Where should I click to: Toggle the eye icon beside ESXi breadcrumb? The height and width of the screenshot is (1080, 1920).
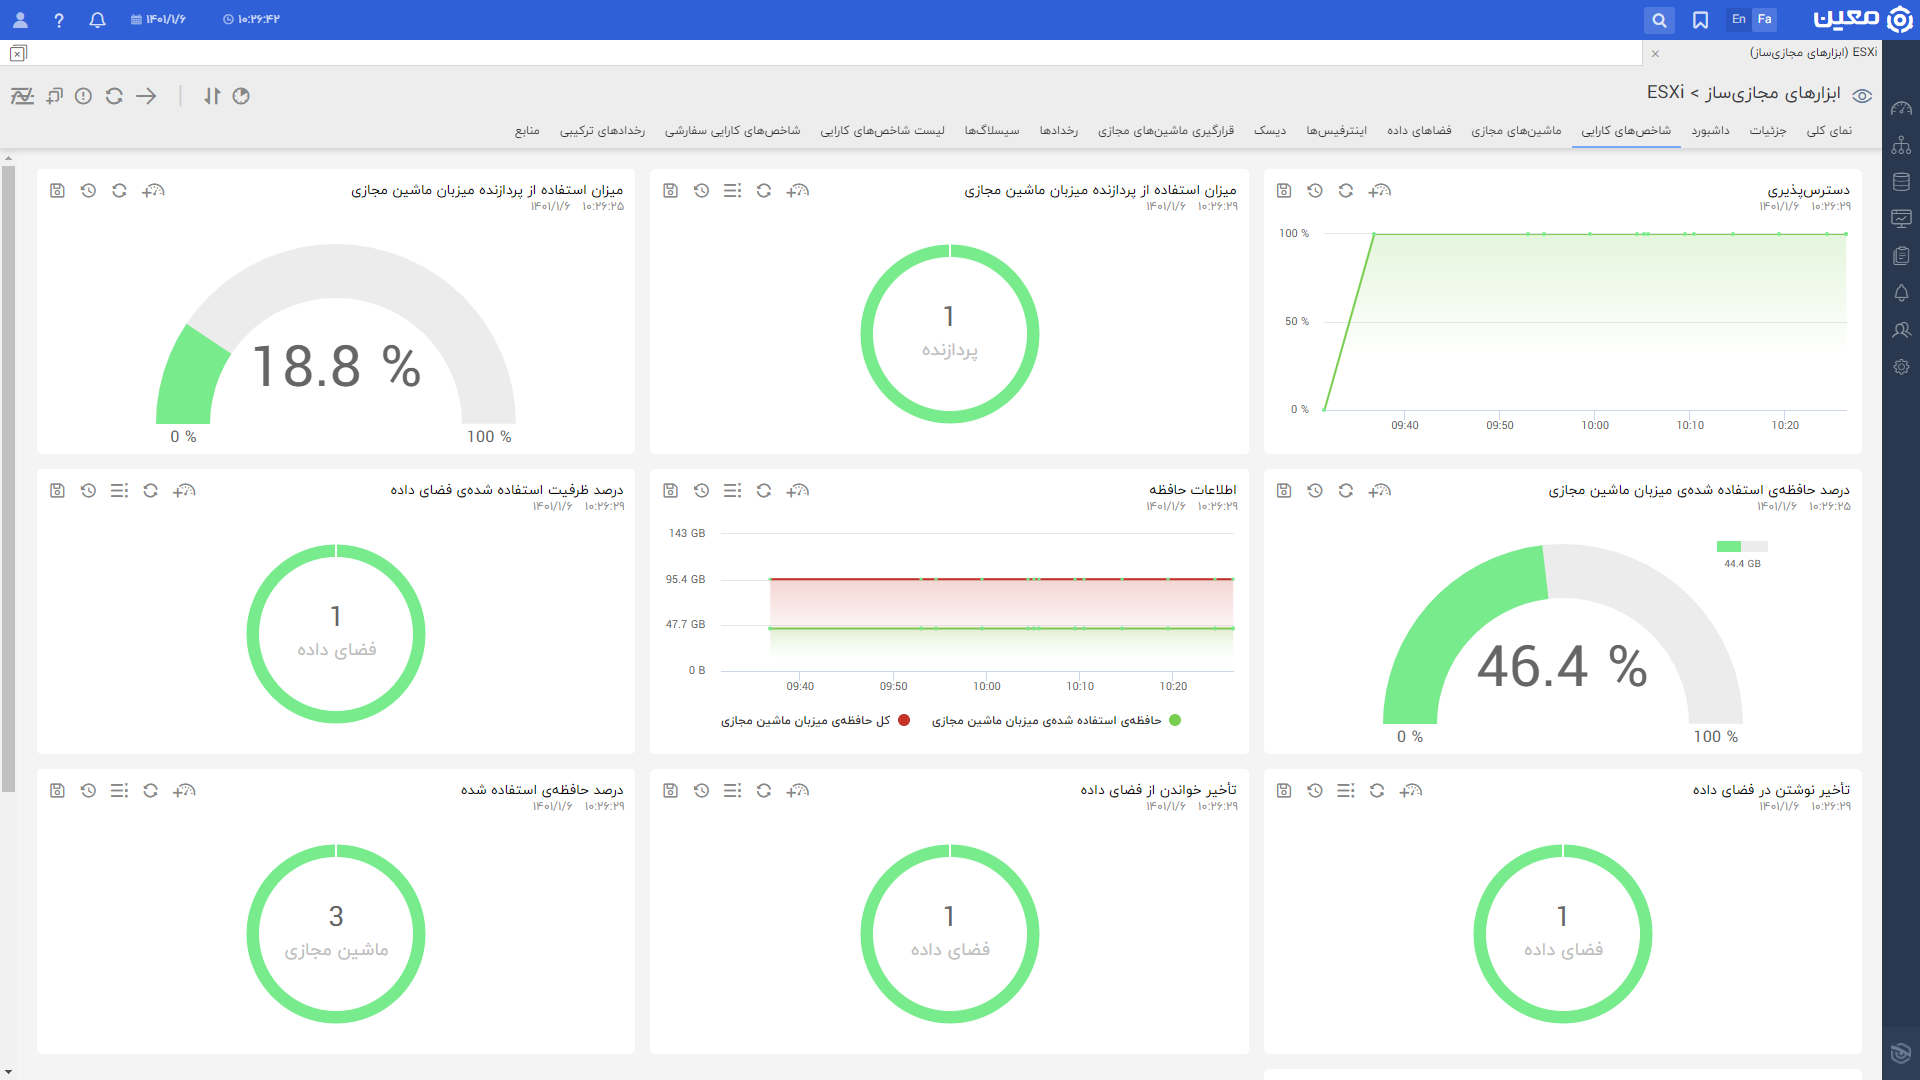click(x=1862, y=96)
